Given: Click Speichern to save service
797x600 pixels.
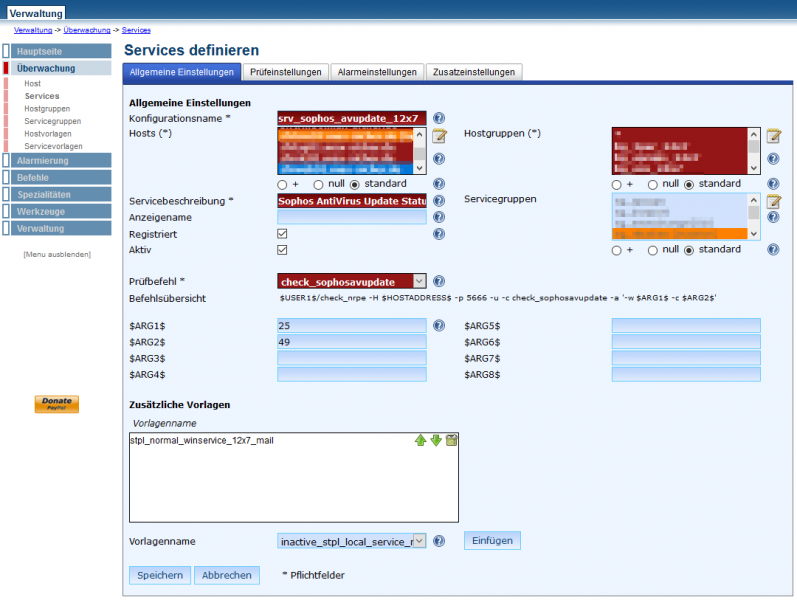Looking at the screenshot, I should click(x=160, y=575).
